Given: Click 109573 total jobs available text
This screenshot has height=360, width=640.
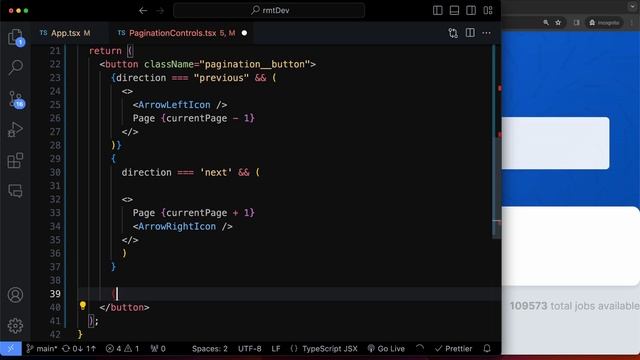Looking at the screenshot, I should point(575,306).
